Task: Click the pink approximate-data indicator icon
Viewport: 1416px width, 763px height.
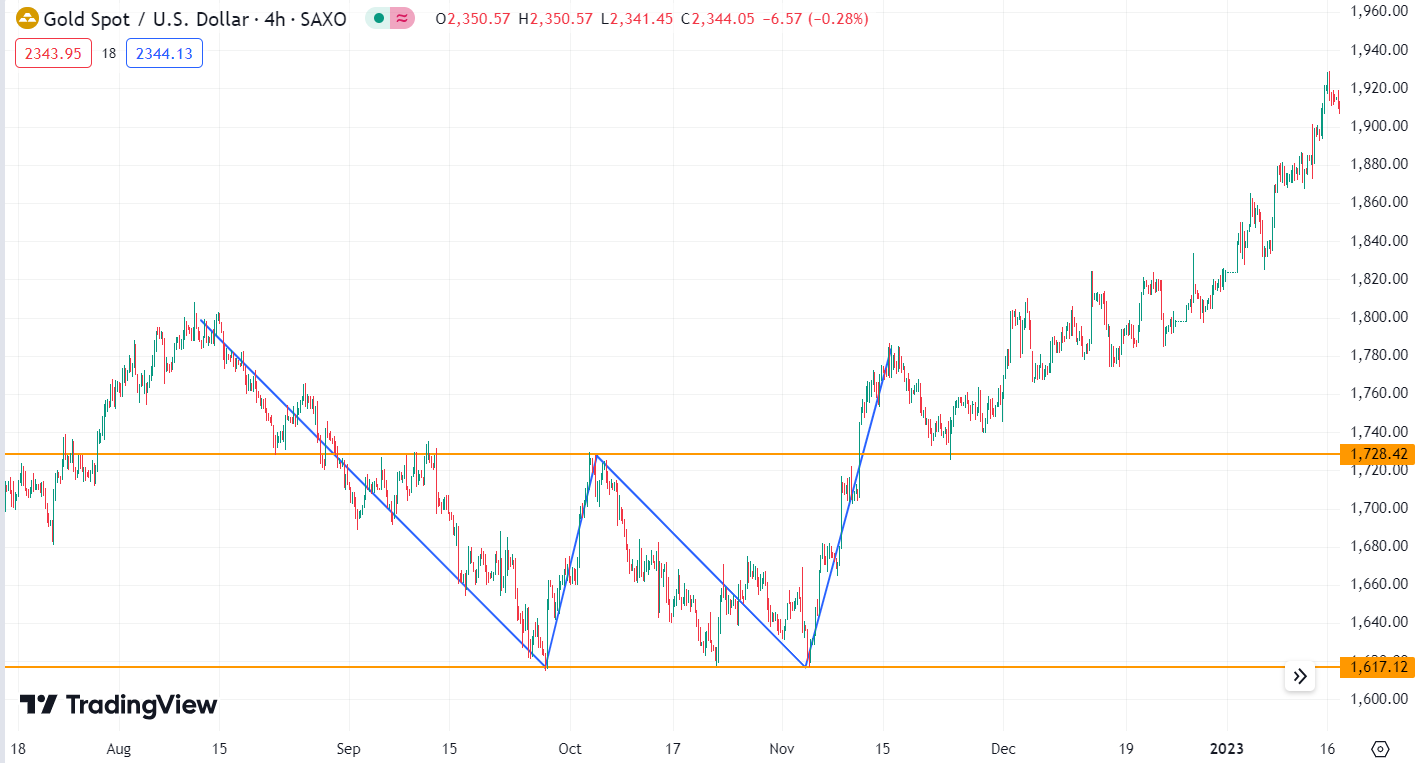Action: [402, 18]
